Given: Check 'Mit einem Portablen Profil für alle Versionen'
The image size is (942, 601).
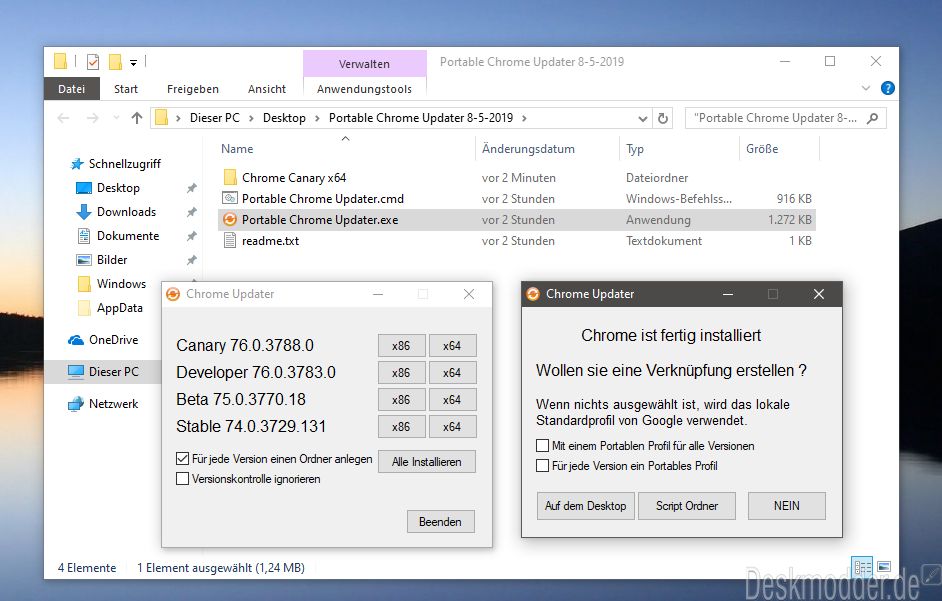Looking at the screenshot, I should [x=542, y=445].
